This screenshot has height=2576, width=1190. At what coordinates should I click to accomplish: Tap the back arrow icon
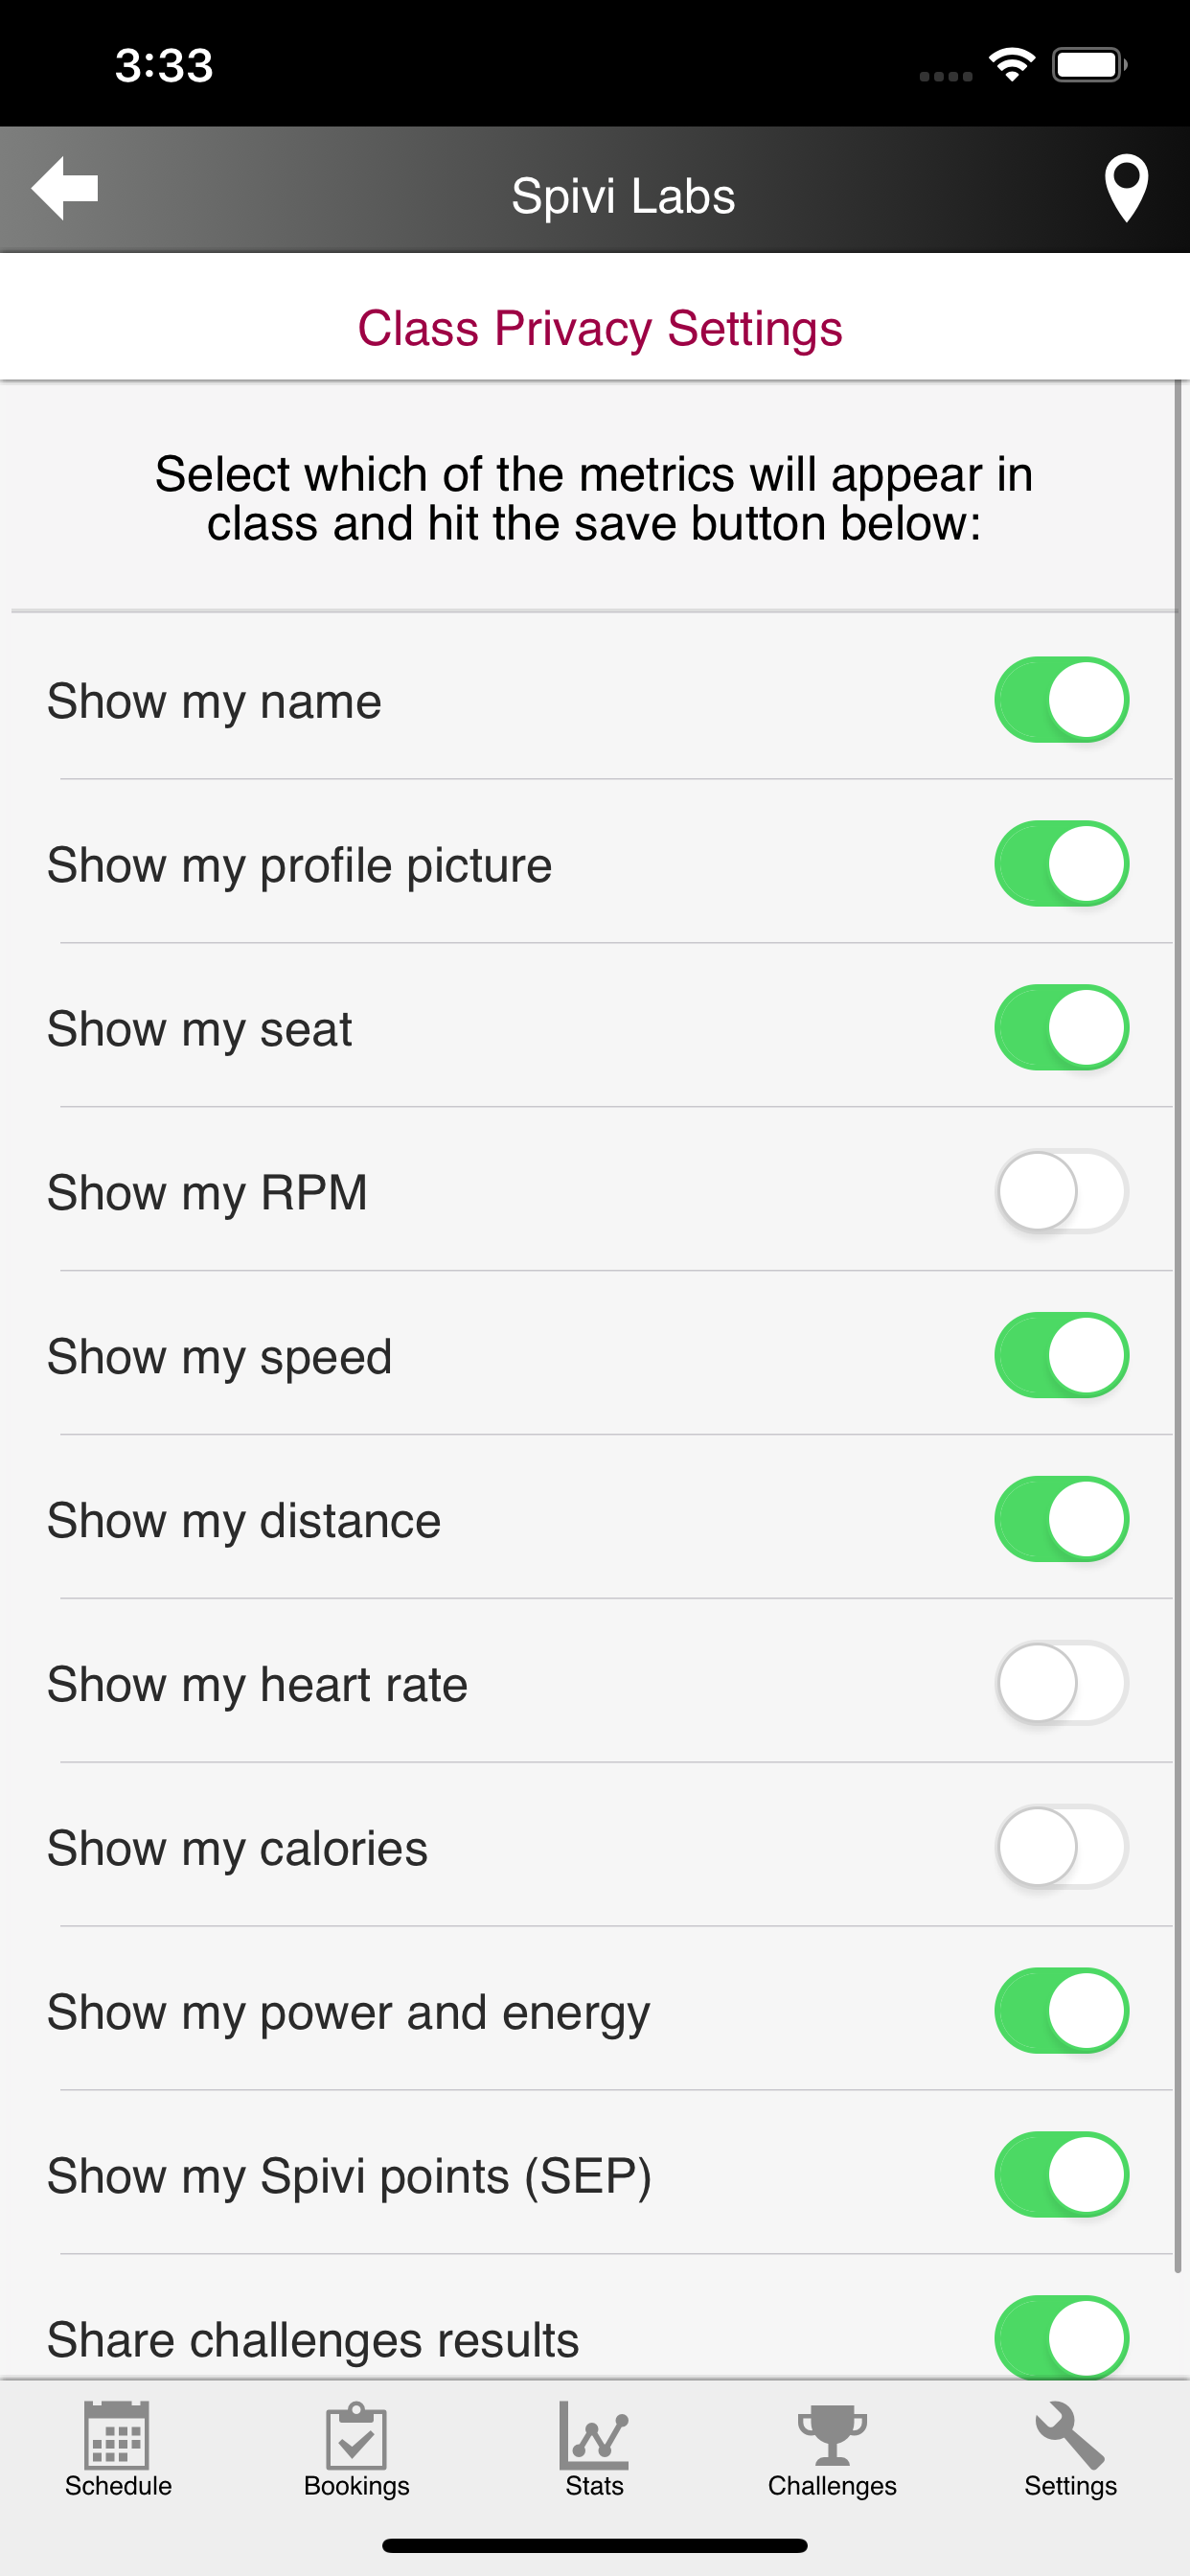coord(65,188)
